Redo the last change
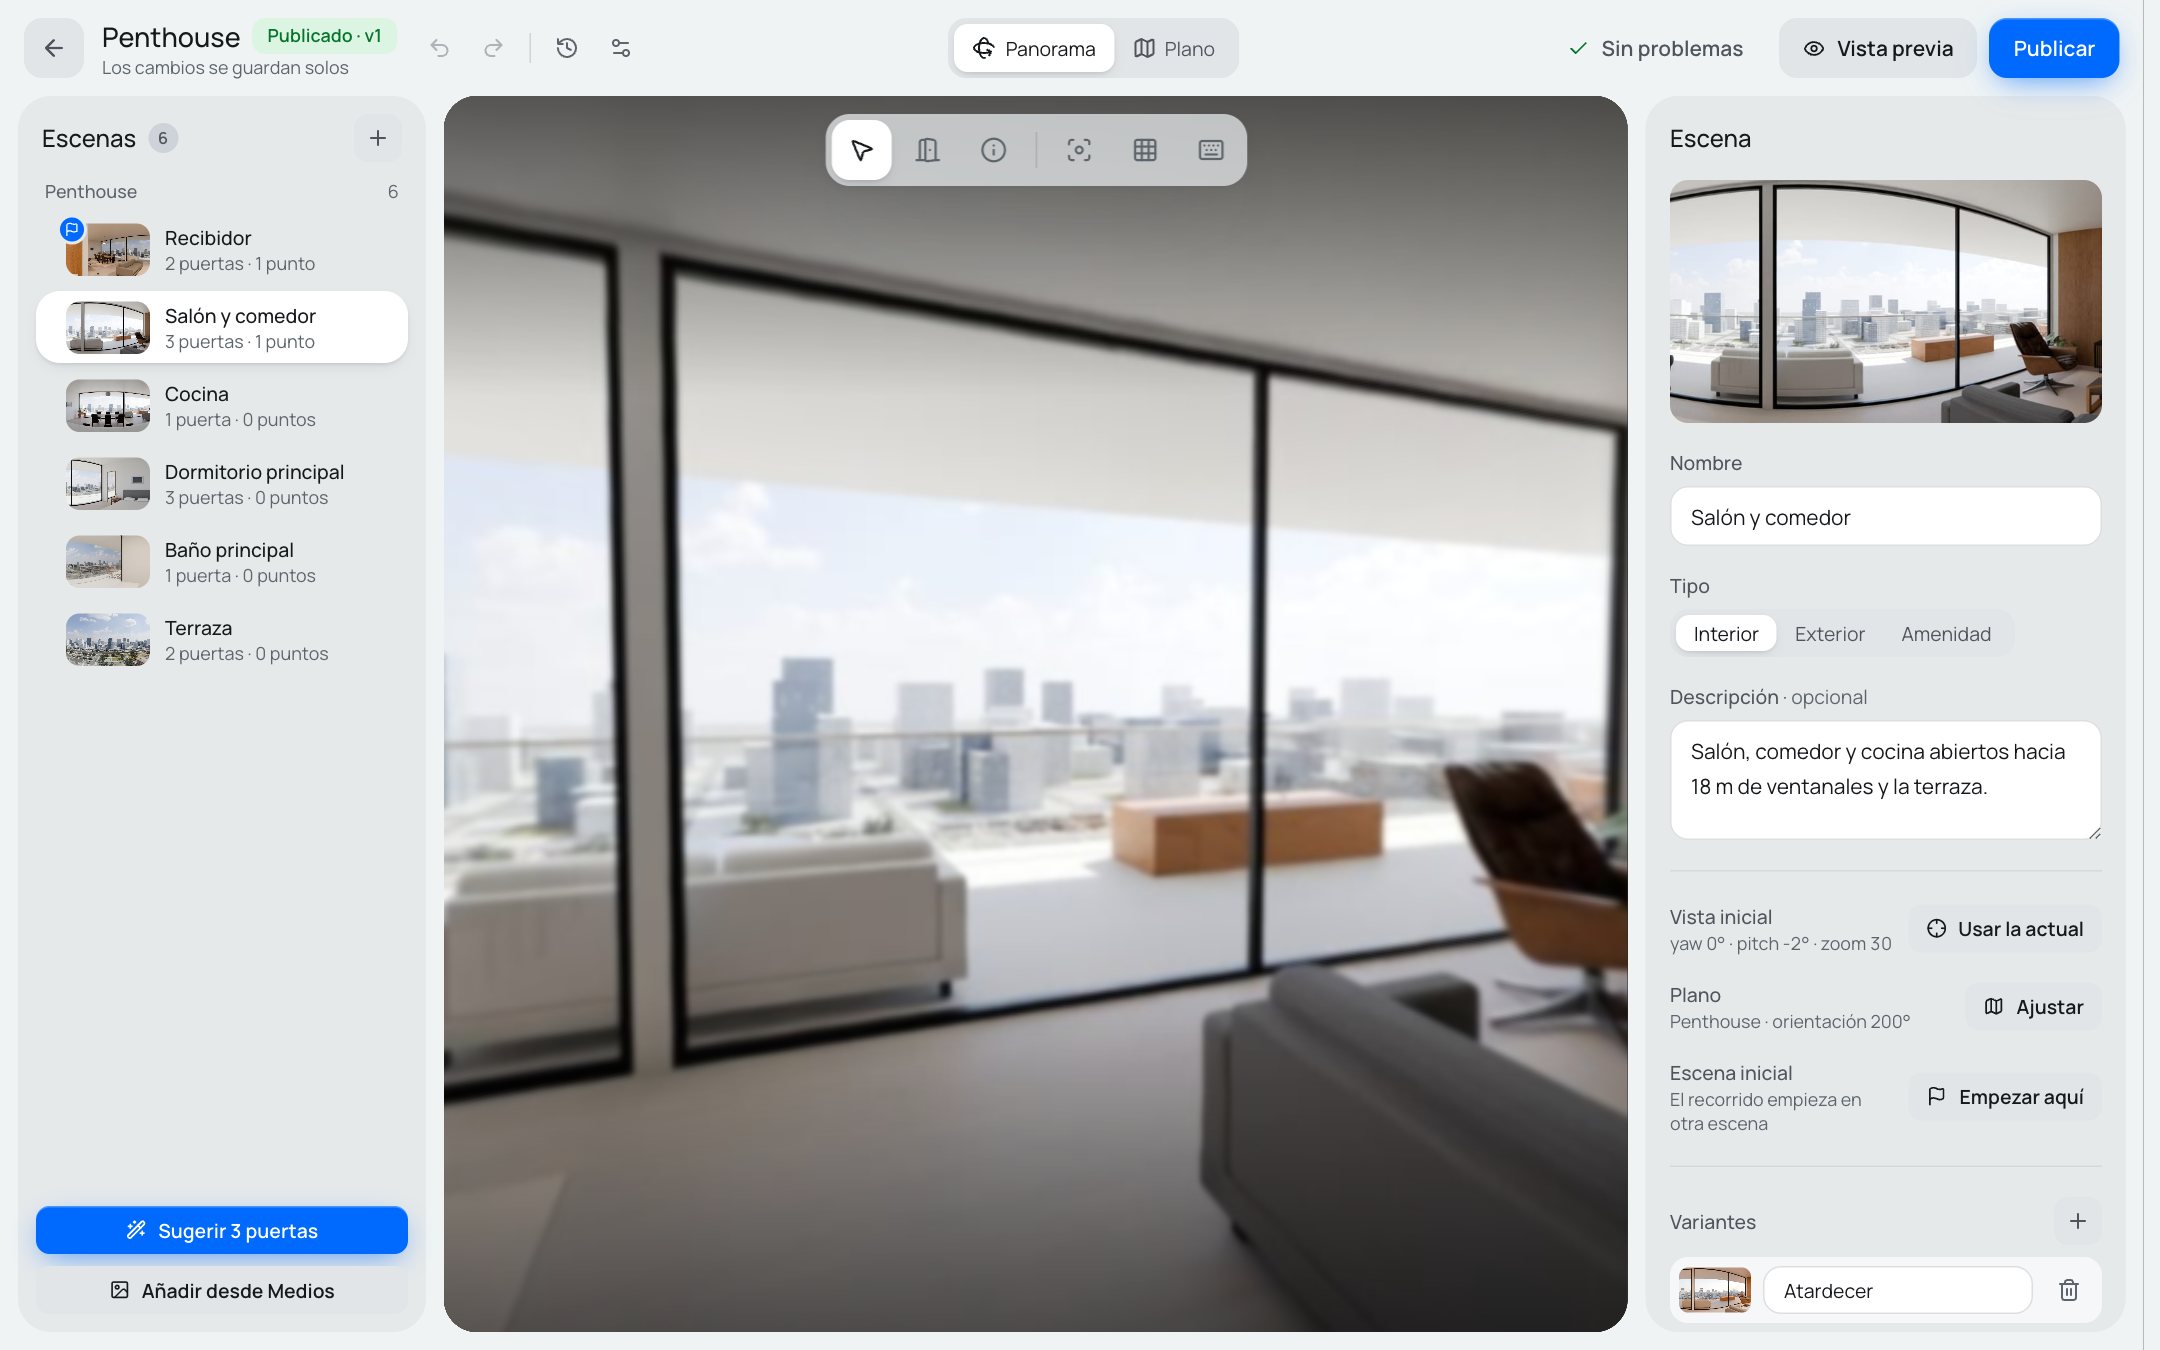Image resolution: width=2160 pixels, height=1350 pixels. (493, 48)
